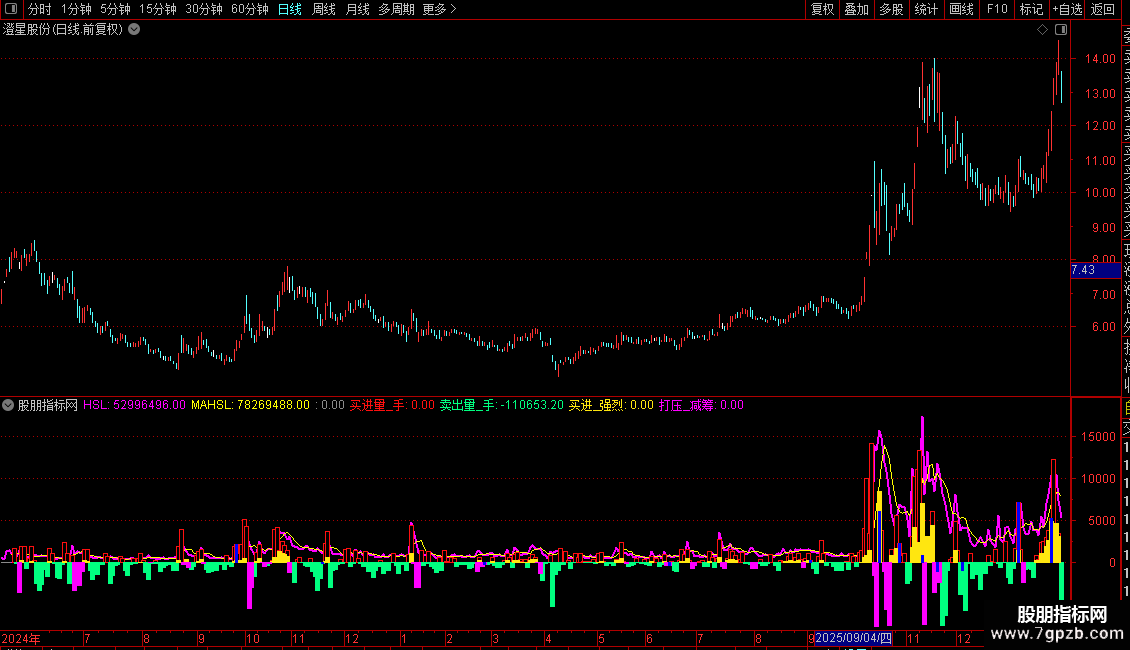
Task: Open F10 company information
Action: point(997,9)
